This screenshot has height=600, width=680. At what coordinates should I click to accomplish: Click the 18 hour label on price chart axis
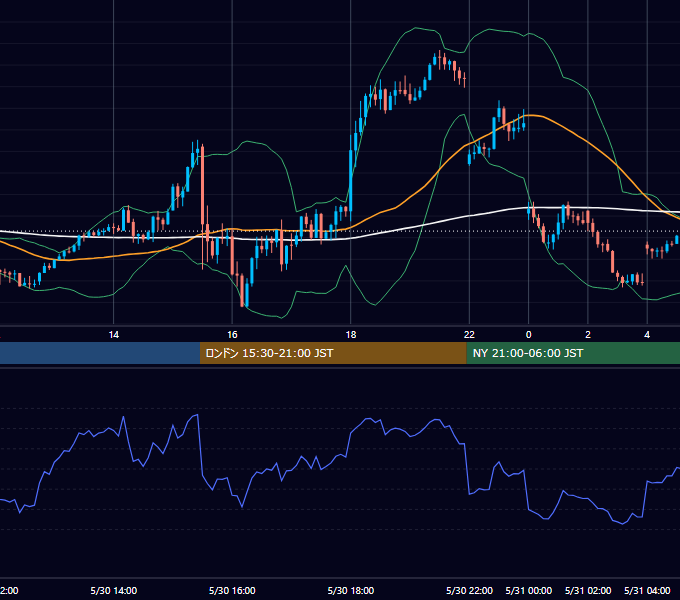[x=351, y=335]
